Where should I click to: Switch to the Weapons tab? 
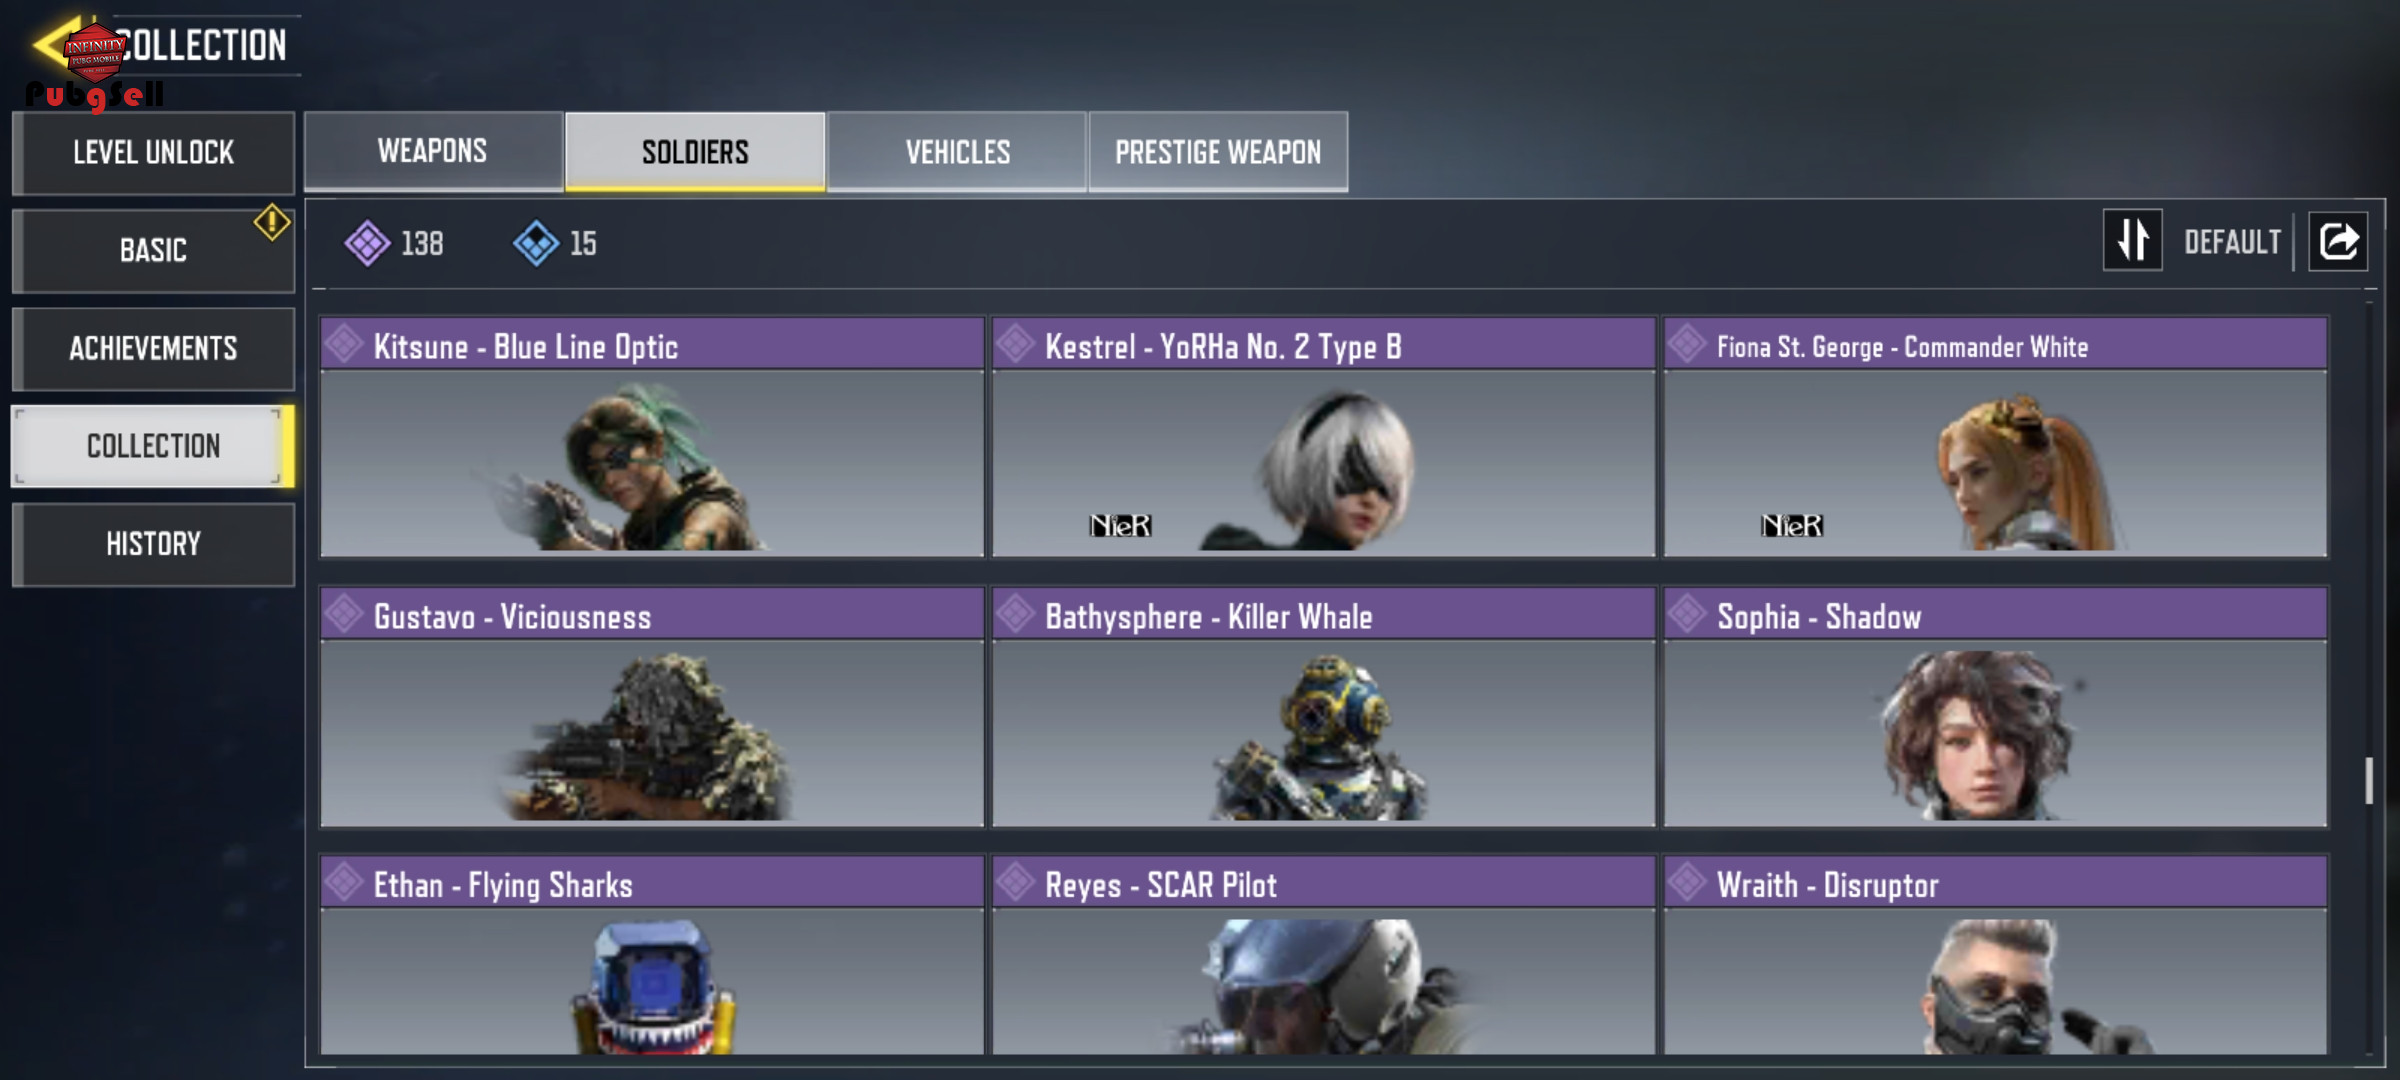433,151
